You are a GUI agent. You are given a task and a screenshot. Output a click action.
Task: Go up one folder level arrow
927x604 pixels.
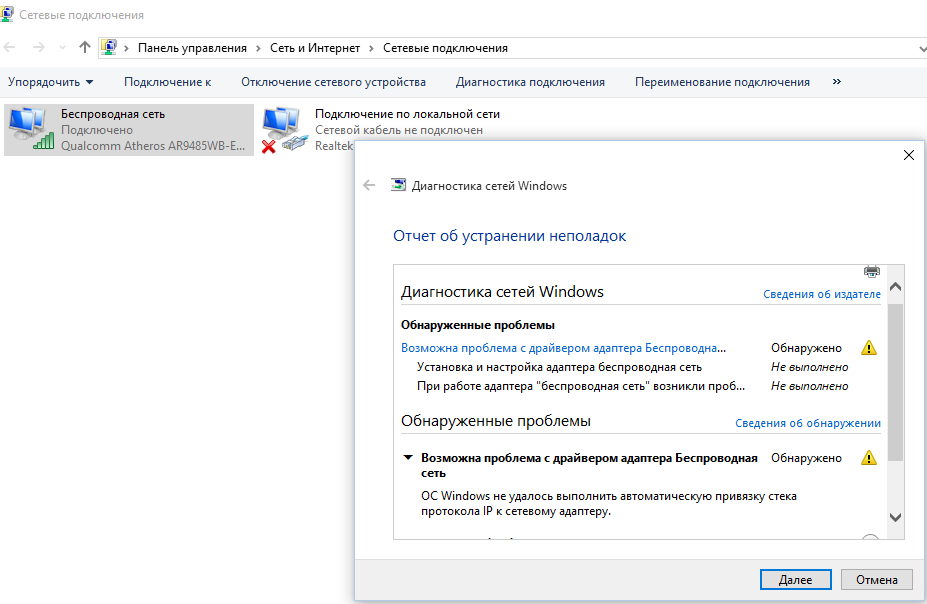(x=85, y=47)
